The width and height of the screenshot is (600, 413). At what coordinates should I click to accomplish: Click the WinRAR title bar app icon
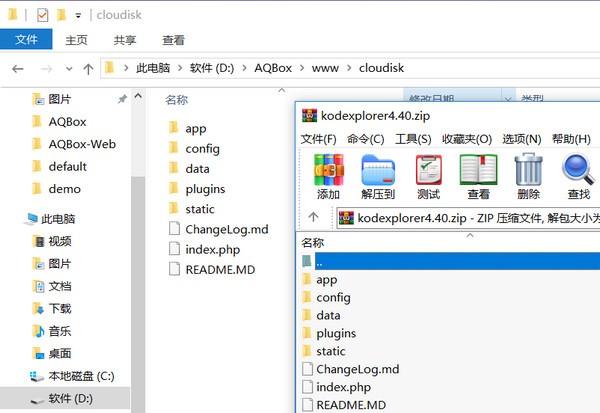click(309, 115)
